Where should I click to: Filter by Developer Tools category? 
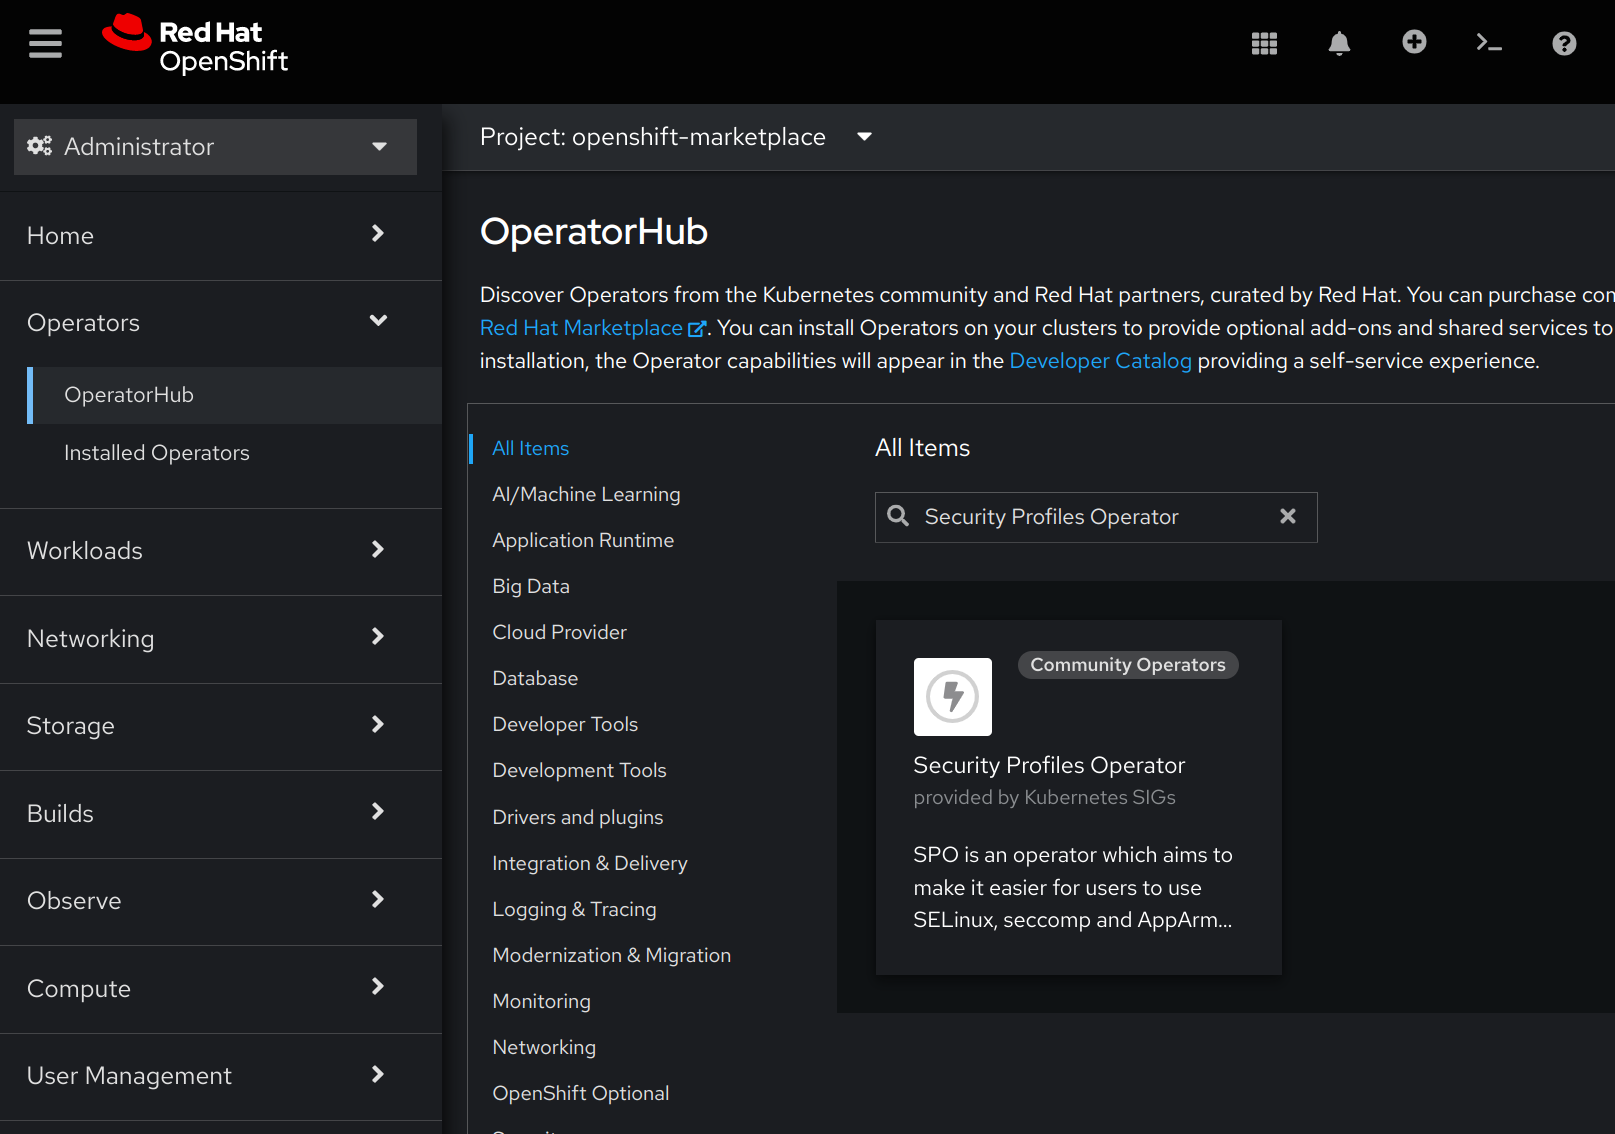click(565, 724)
